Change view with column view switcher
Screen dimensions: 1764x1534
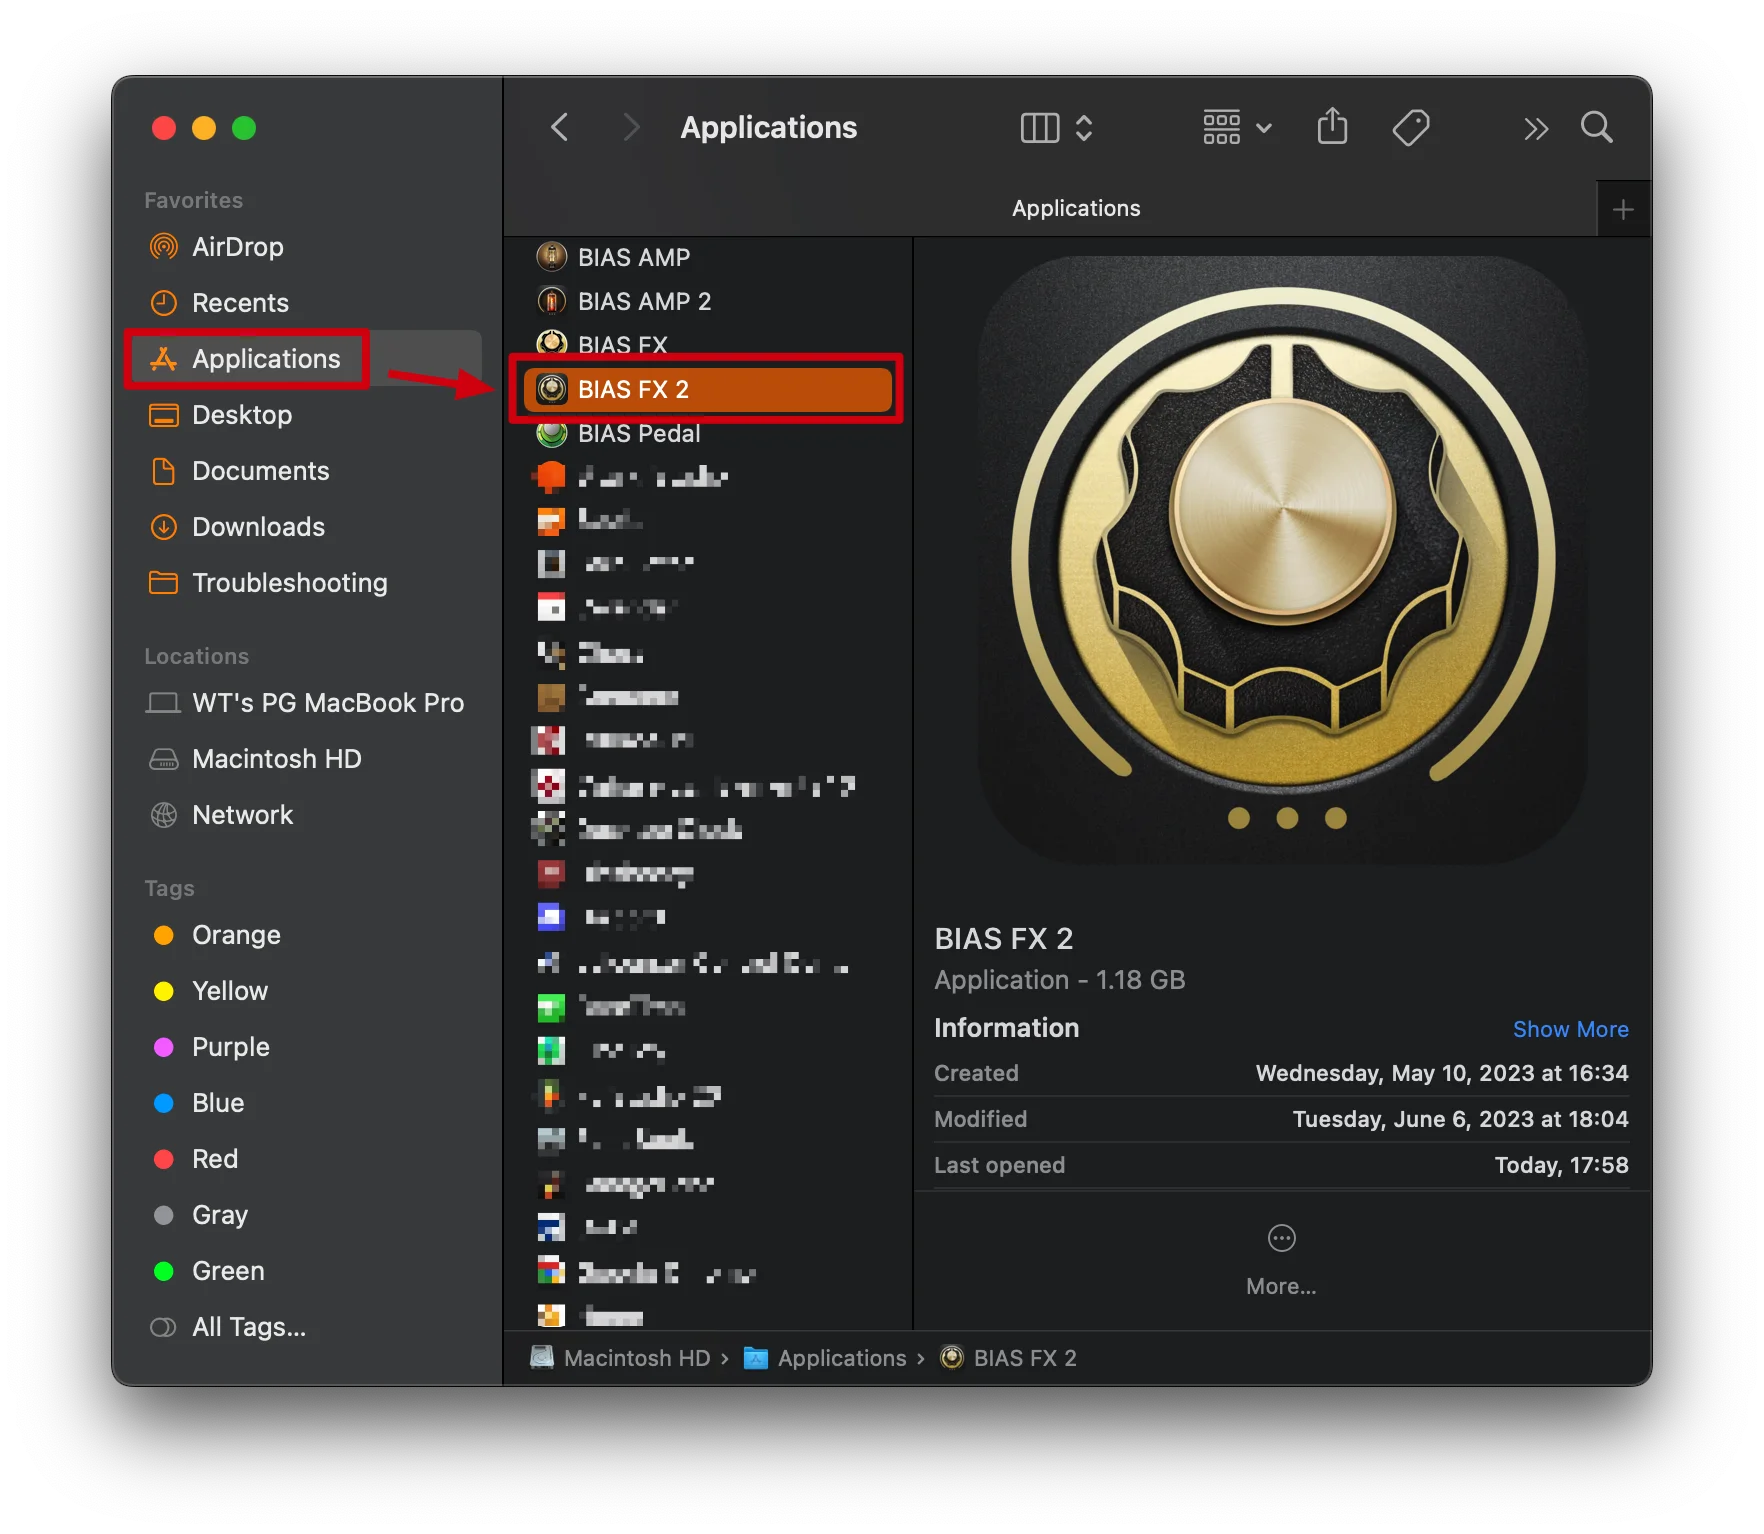coord(1056,128)
